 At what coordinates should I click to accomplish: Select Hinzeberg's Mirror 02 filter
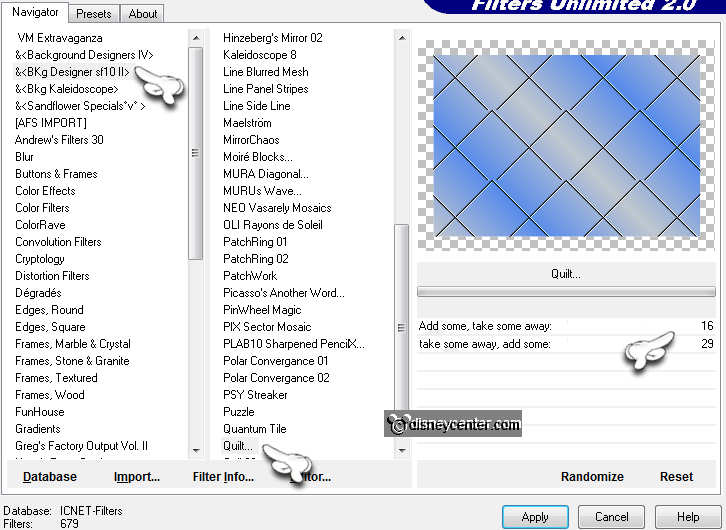click(x=273, y=38)
